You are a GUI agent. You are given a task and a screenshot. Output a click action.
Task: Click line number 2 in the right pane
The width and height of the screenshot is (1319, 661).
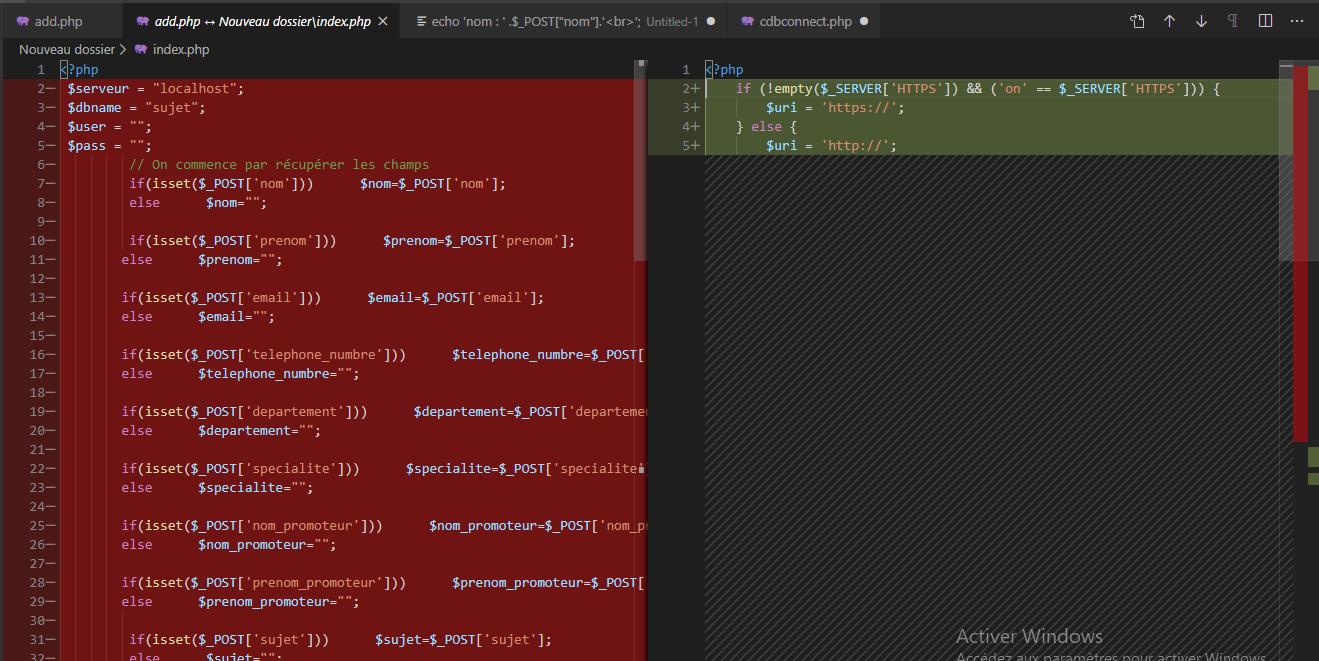686,88
